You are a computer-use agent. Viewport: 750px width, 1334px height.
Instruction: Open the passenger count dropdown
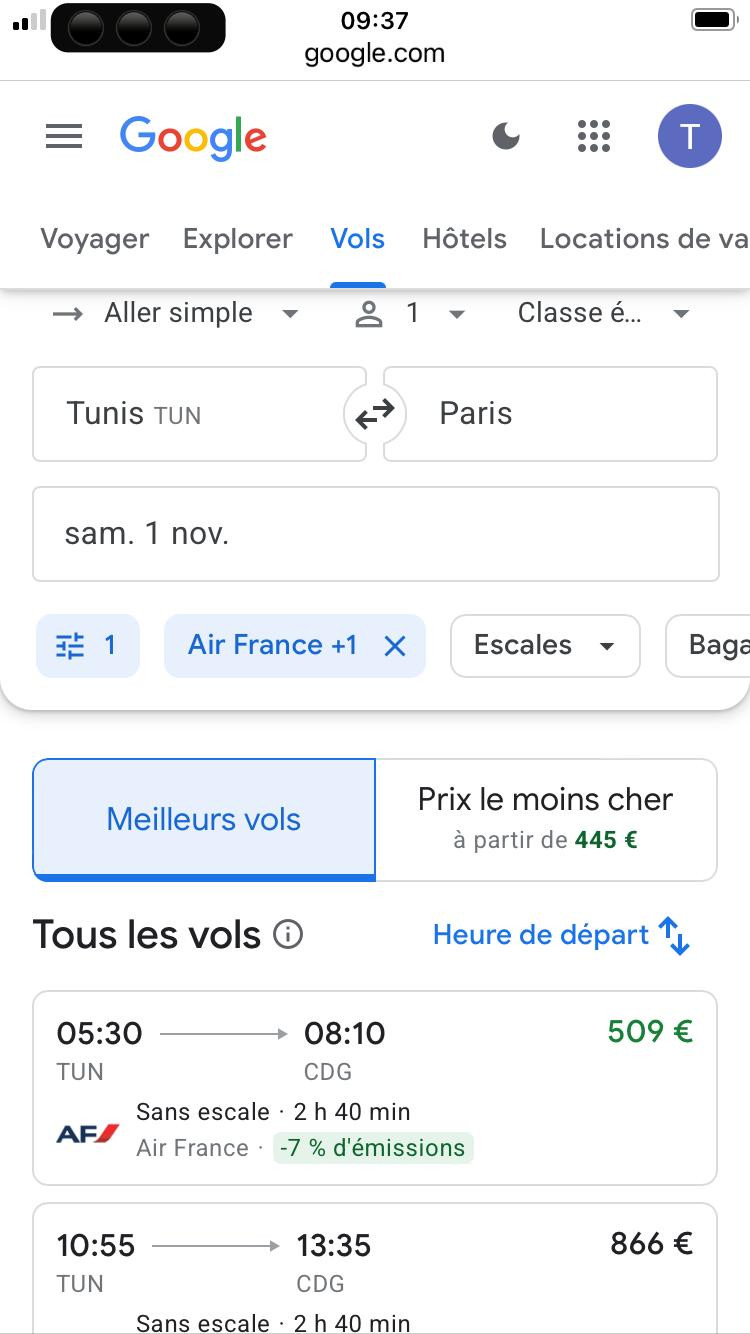411,314
